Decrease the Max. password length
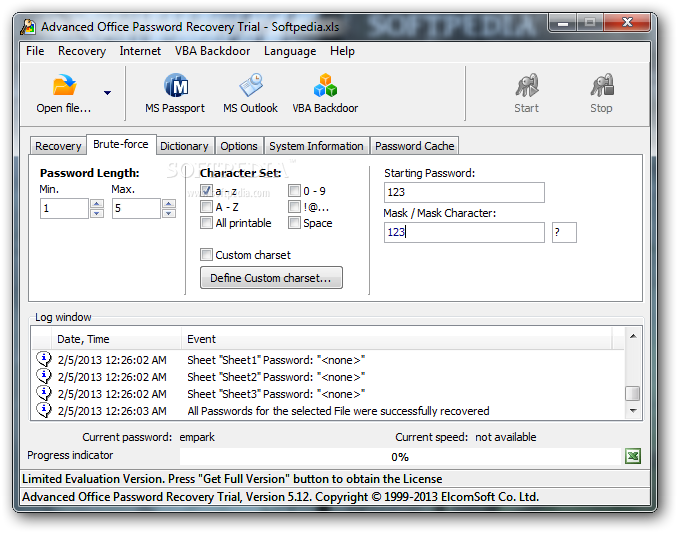The width and height of the screenshot is (678, 533). (169, 213)
